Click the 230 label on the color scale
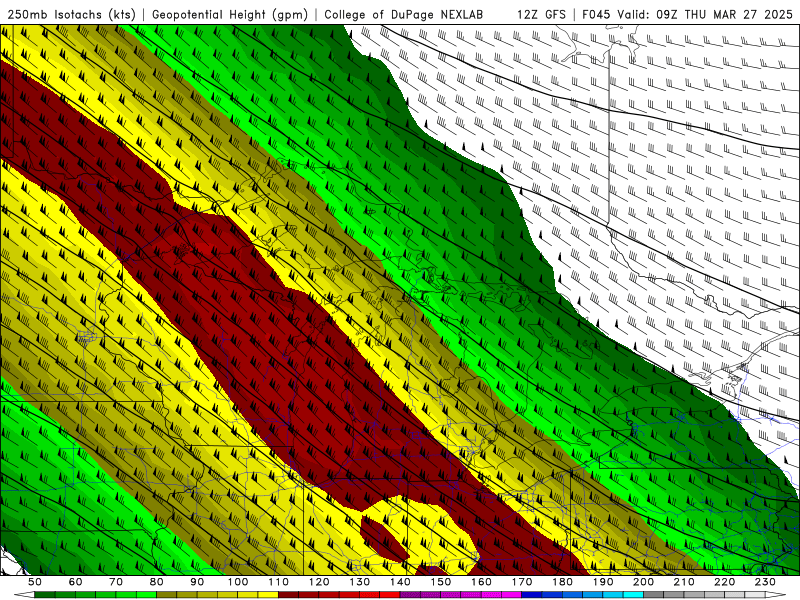The width and height of the screenshot is (800, 600). click(x=765, y=582)
